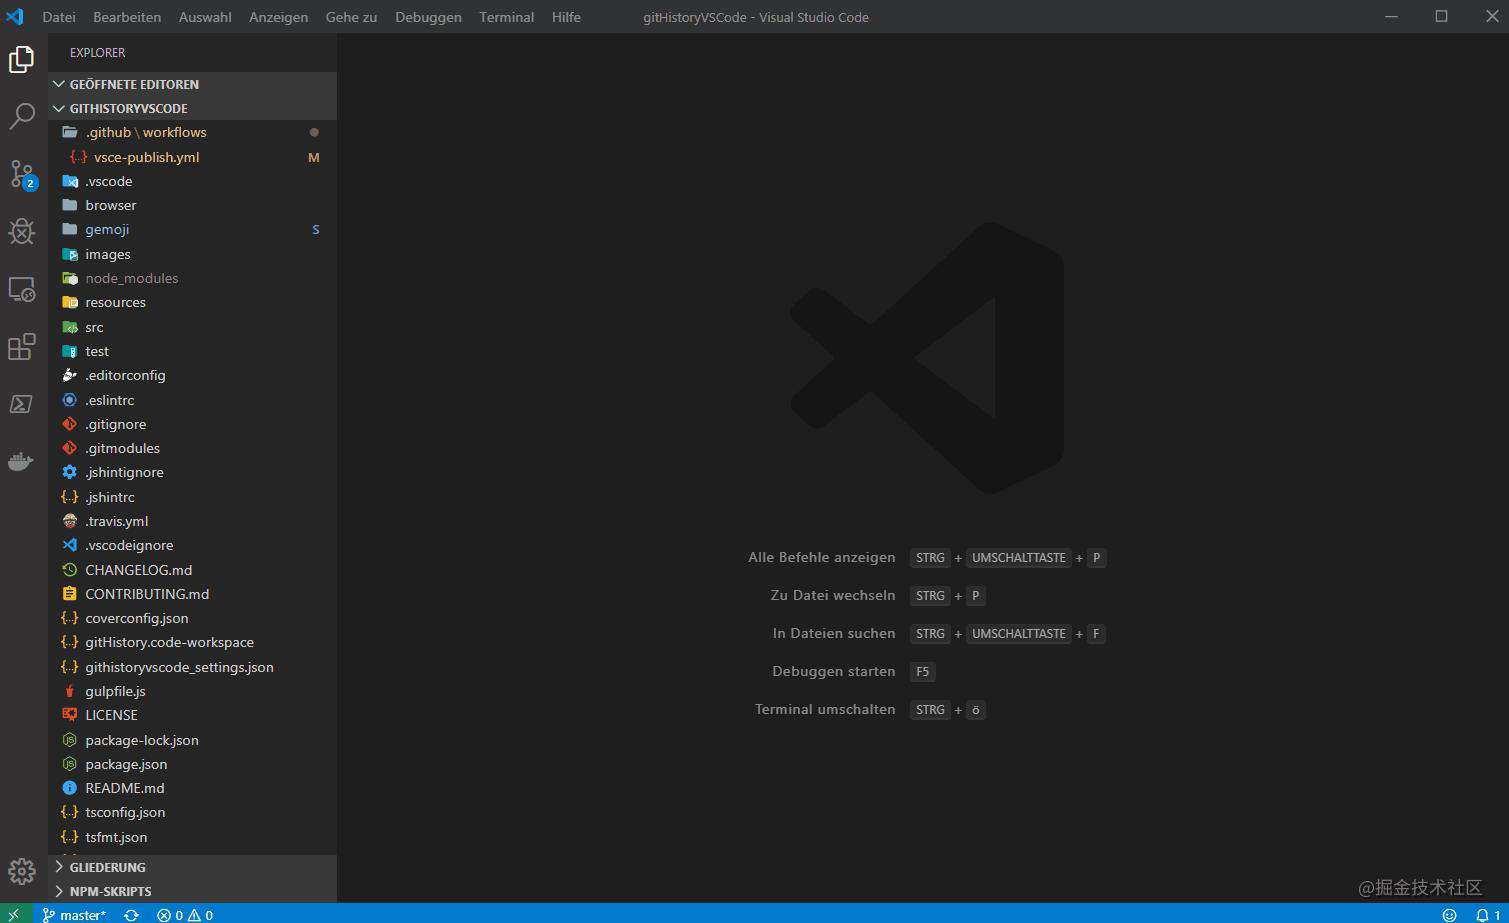This screenshot has width=1509, height=923.
Task: Click the remote window indicator in status bar
Action: tap(14, 914)
